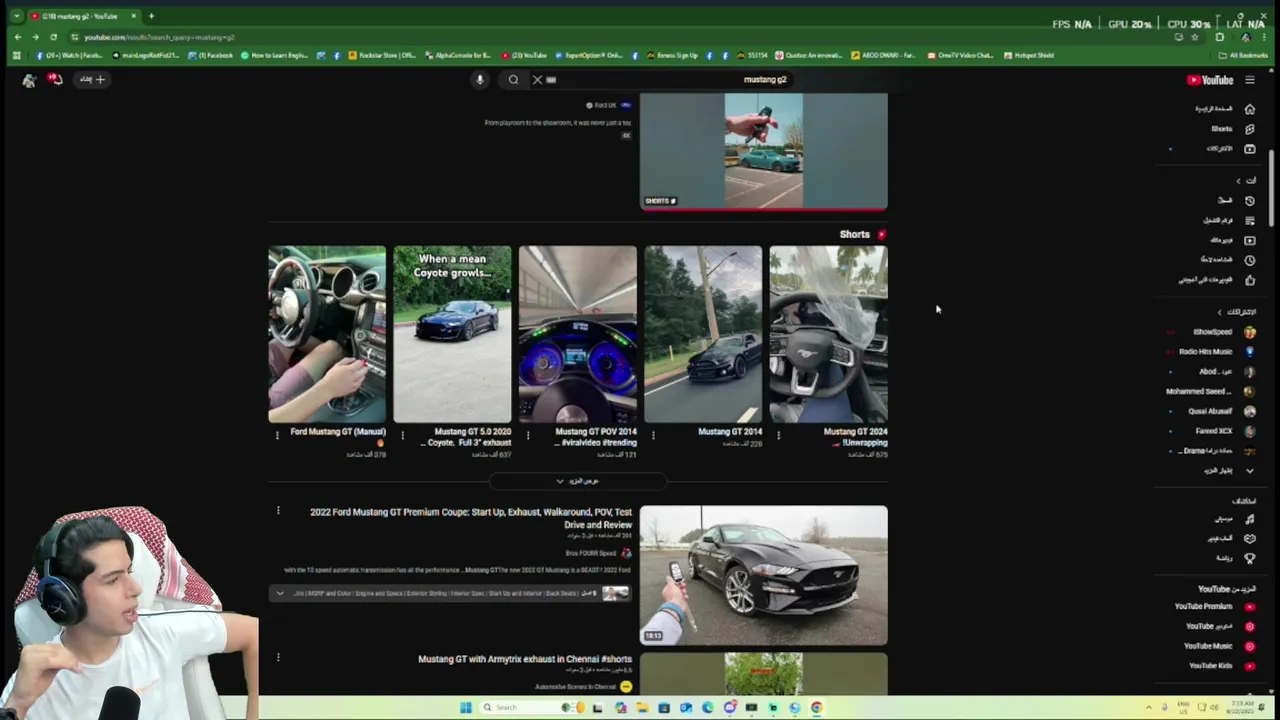Open options menu for Mustang GT 5.0 2020
This screenshot has width=1280, height=720.
point(403,435)
